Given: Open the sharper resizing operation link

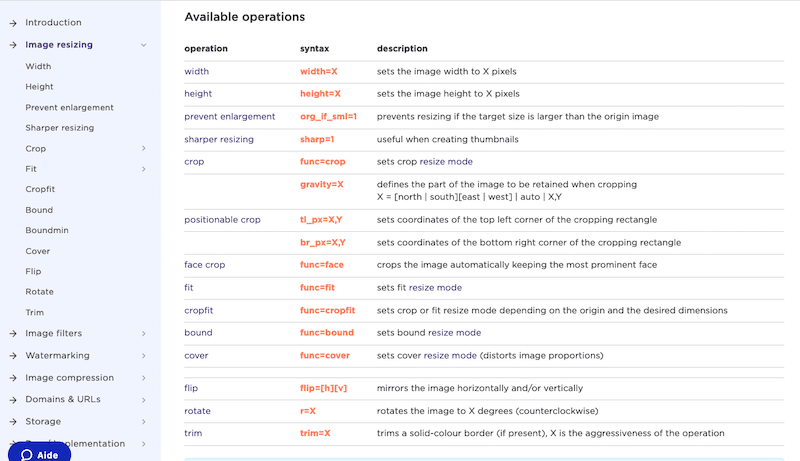Looking at the screenshot, I should [x=219, y=140].
